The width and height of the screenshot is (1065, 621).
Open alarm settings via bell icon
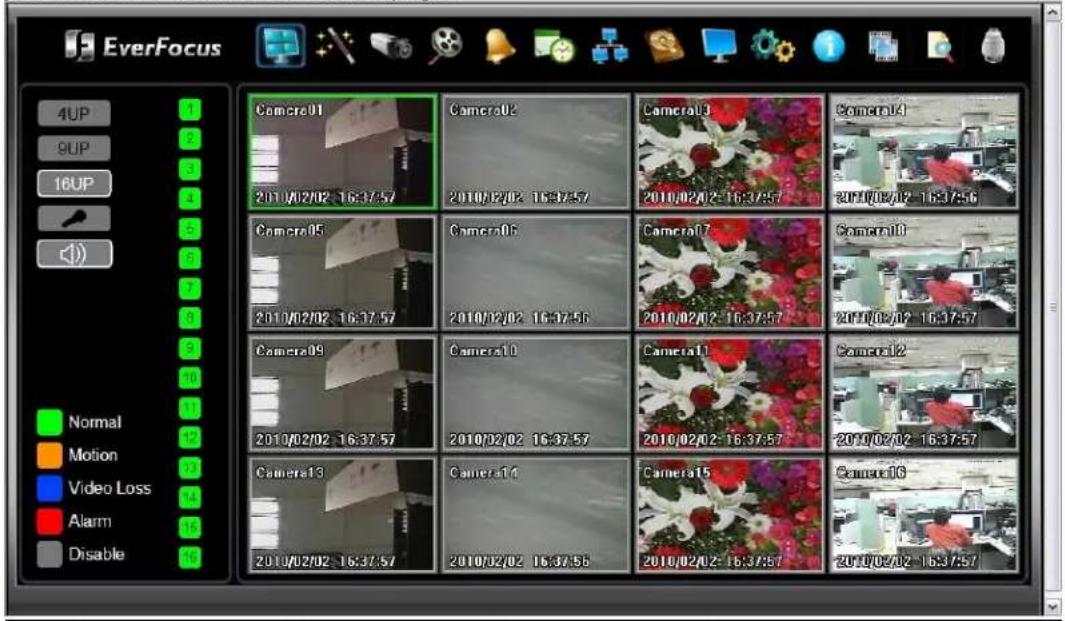coord(499,47)
